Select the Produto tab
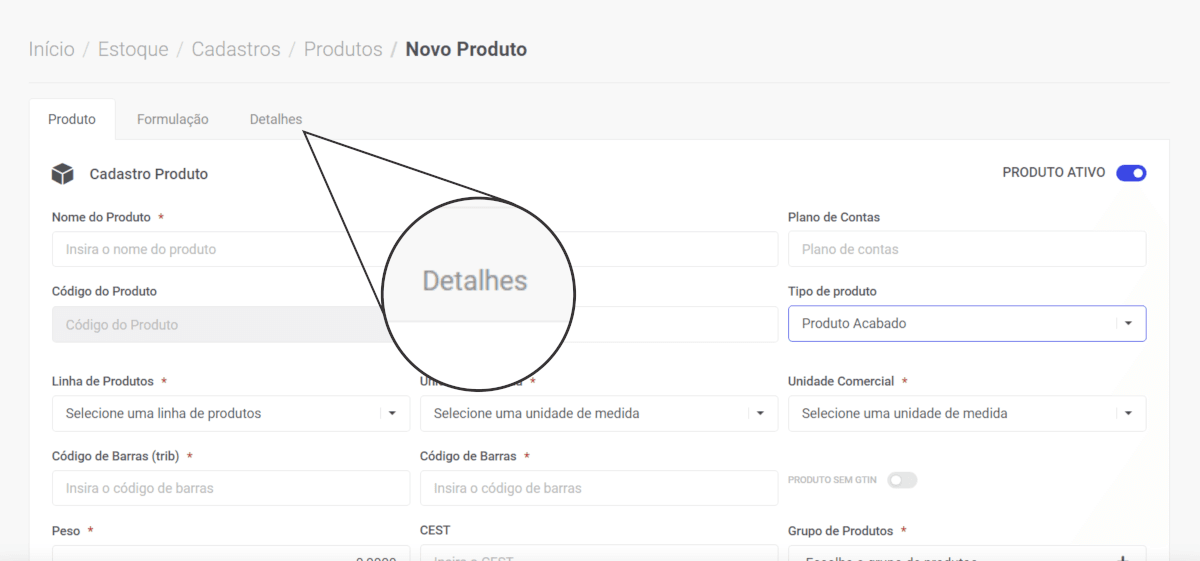 pyautogui.click(x=72, y=119)
